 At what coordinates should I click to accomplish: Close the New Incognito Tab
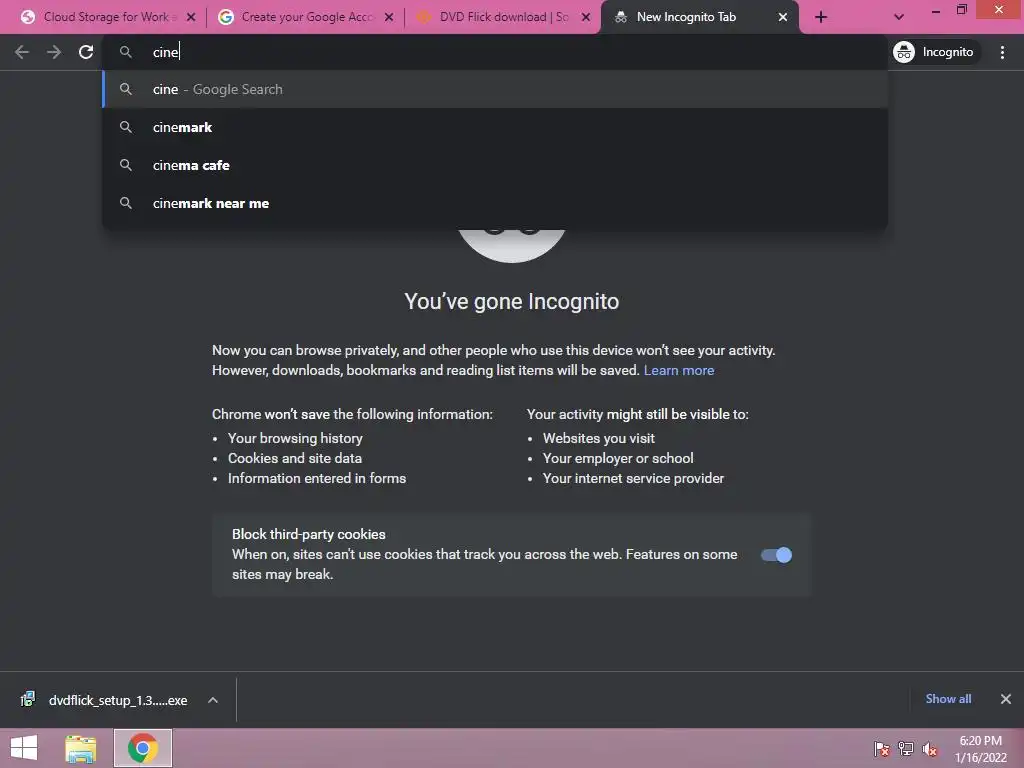tap(782, 17)
